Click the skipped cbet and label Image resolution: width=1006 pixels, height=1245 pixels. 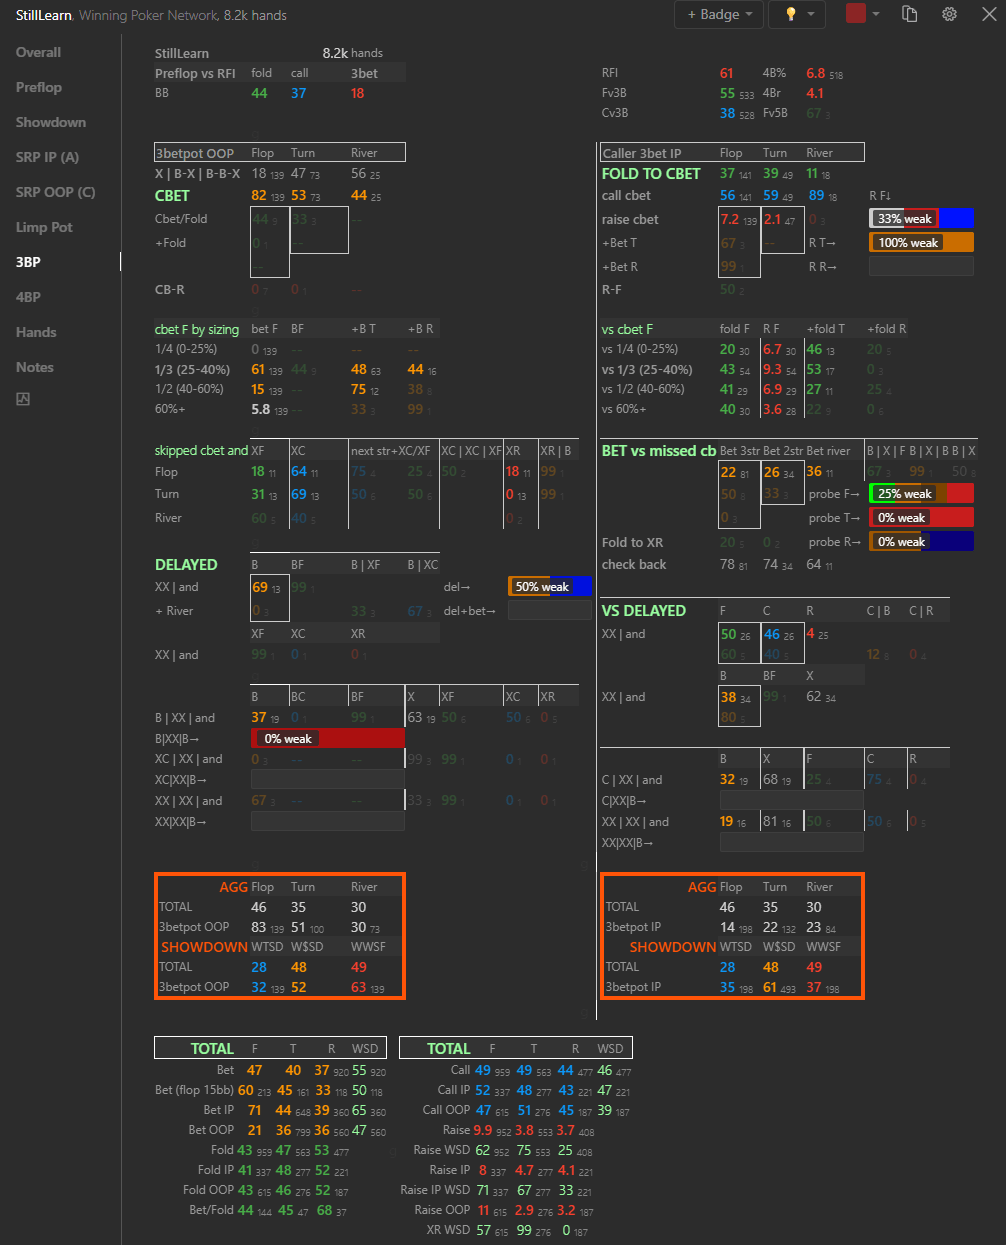click(201, 450)
